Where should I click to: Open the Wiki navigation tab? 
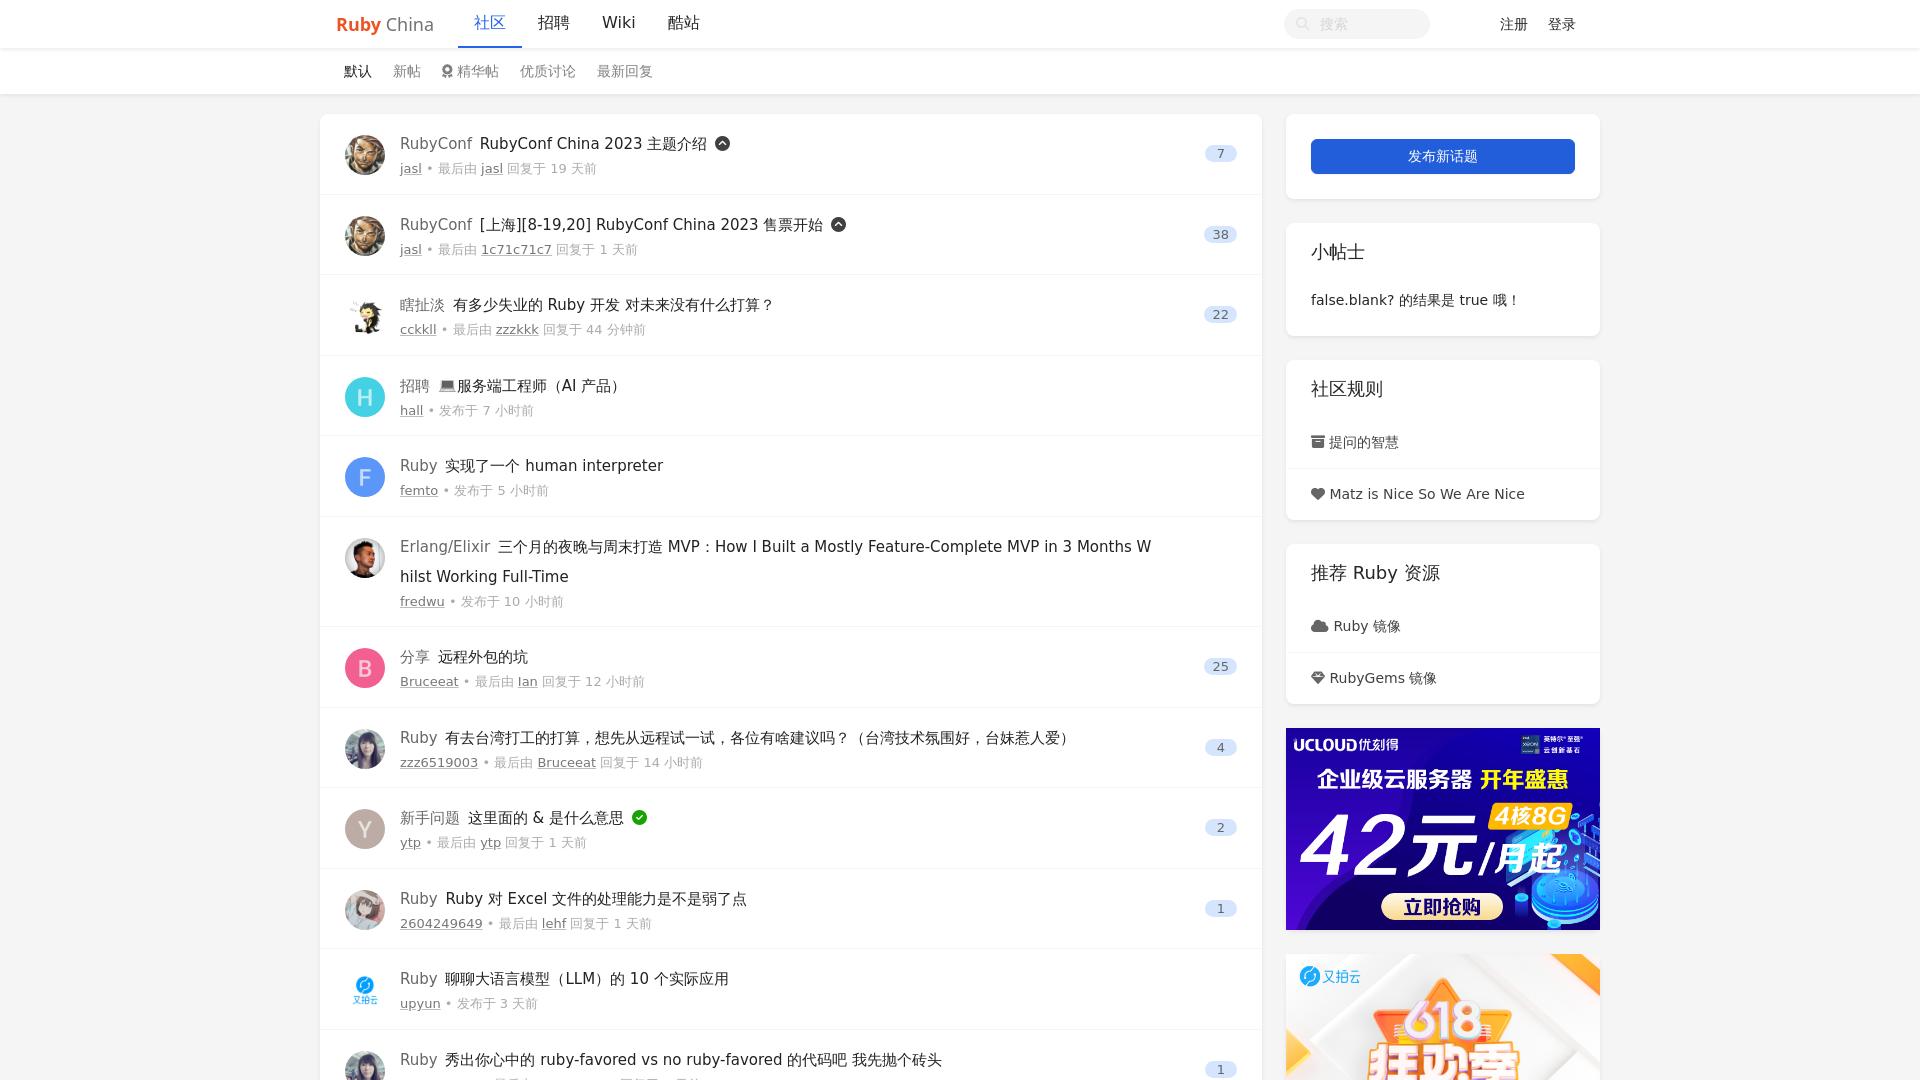[x=618, y=23]
